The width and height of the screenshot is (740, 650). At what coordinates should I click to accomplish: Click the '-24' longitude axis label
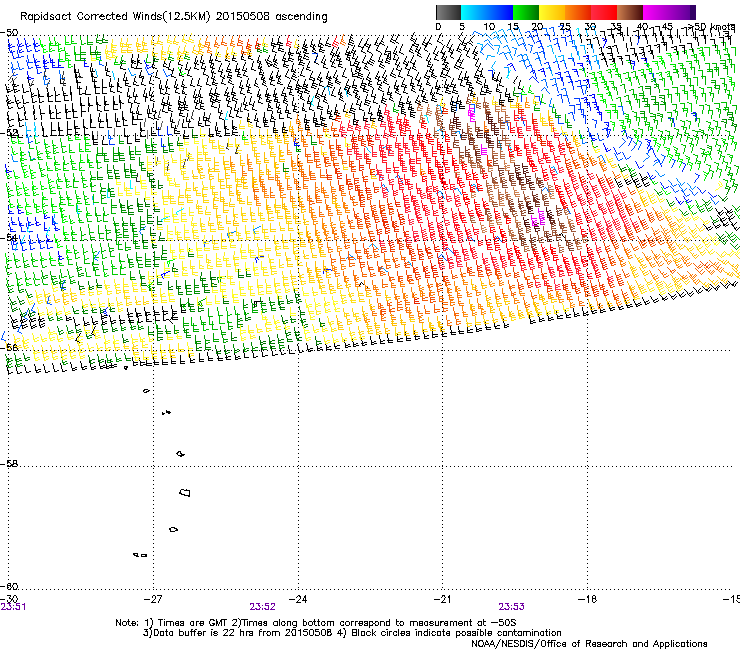click(x=298, y=599)
